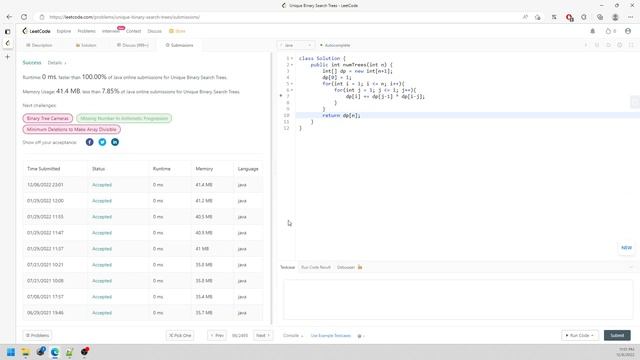Open the Java language dropdown

(296, 45)
